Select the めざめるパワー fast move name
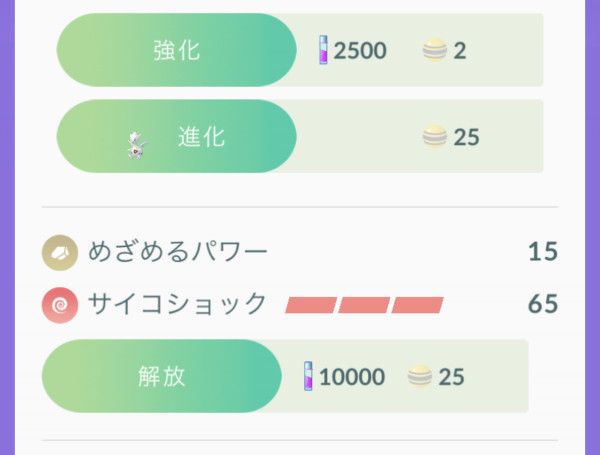This screenshot has width=600, height=455. pyautogui.click(x=178, y=252)
